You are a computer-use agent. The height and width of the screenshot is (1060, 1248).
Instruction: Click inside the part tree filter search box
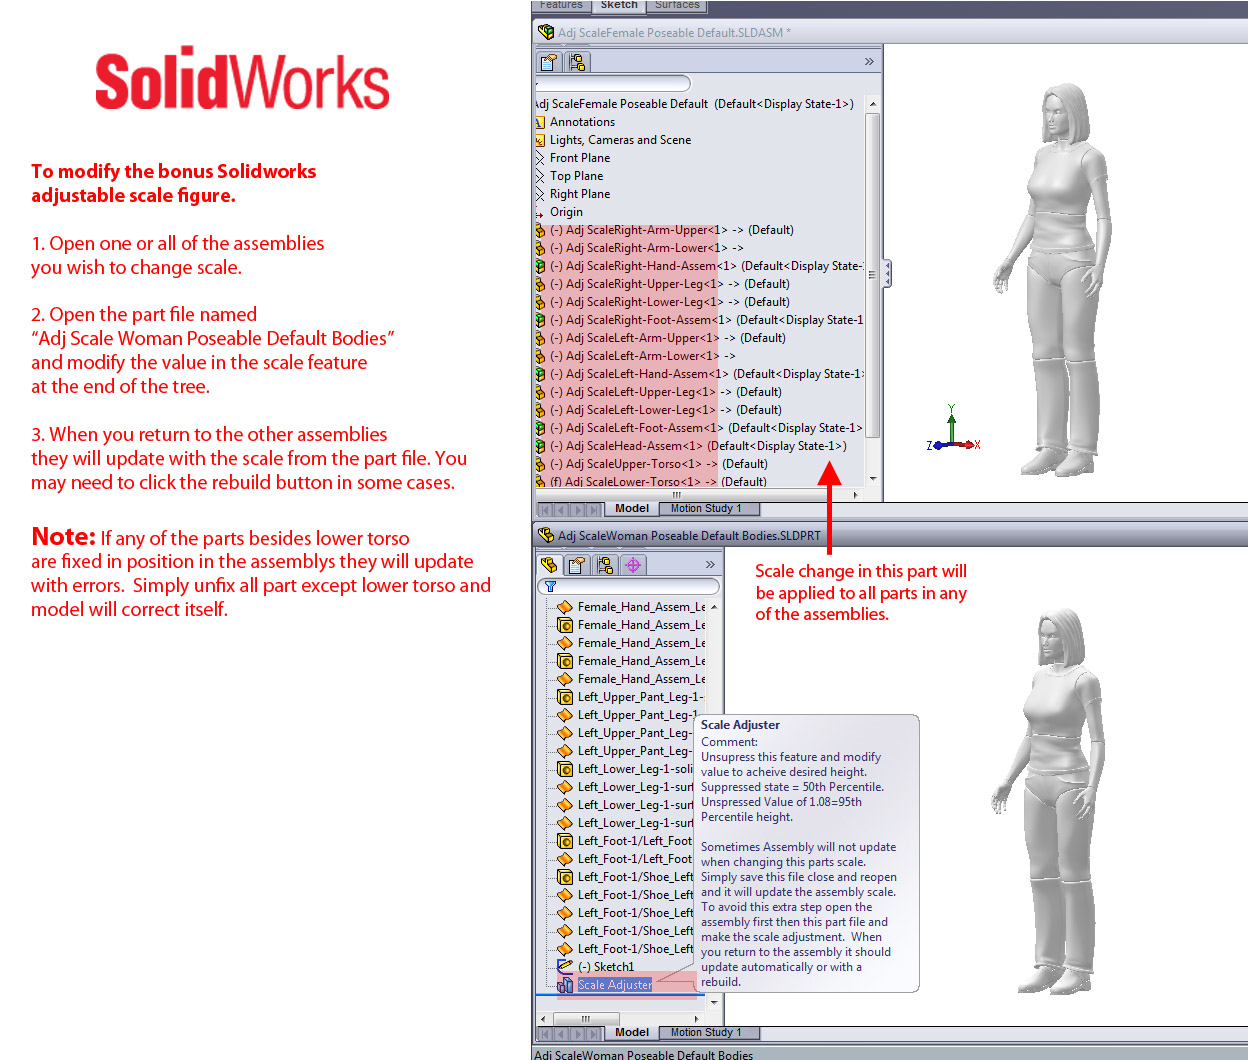coord(640,587)
